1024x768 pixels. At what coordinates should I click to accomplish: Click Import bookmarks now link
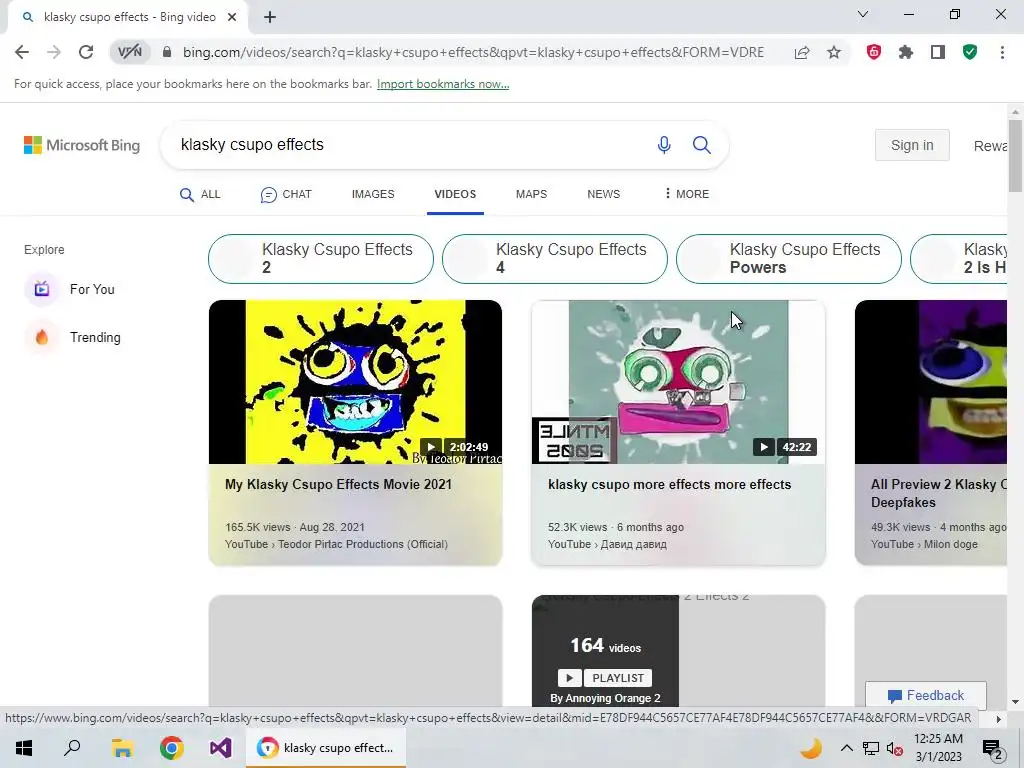coord(443,84)
